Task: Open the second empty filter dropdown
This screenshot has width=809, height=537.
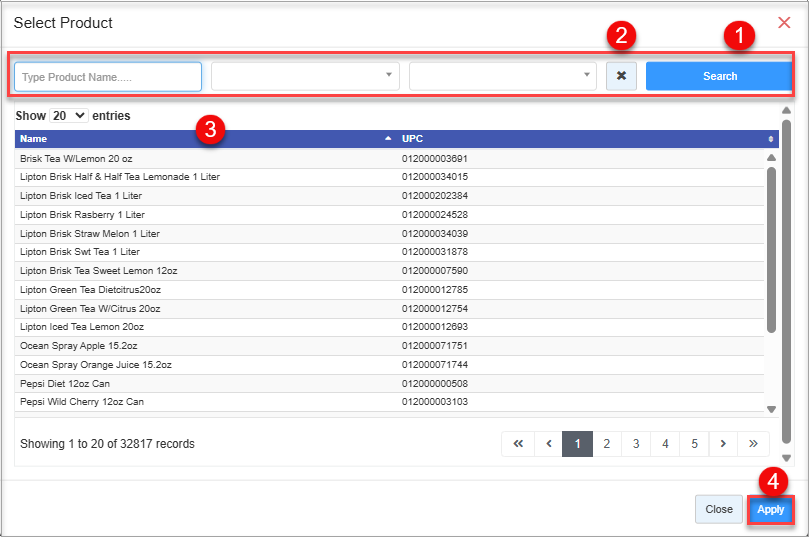Action: point(502,76)
